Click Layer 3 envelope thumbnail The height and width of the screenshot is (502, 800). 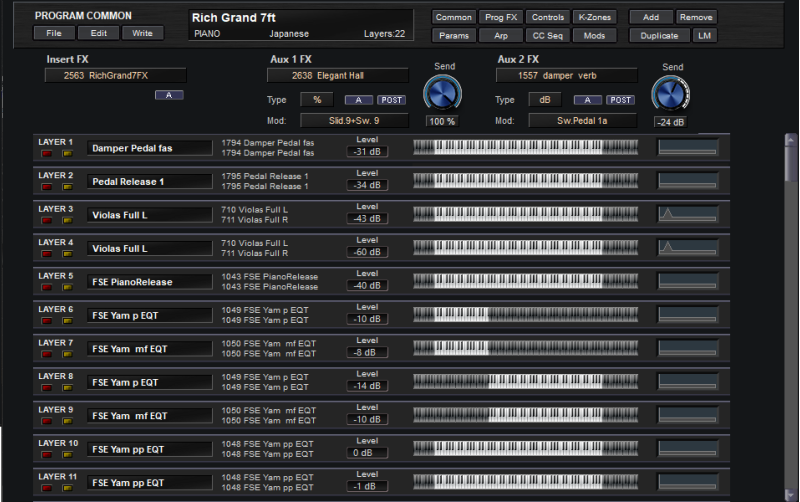(687, 214)
